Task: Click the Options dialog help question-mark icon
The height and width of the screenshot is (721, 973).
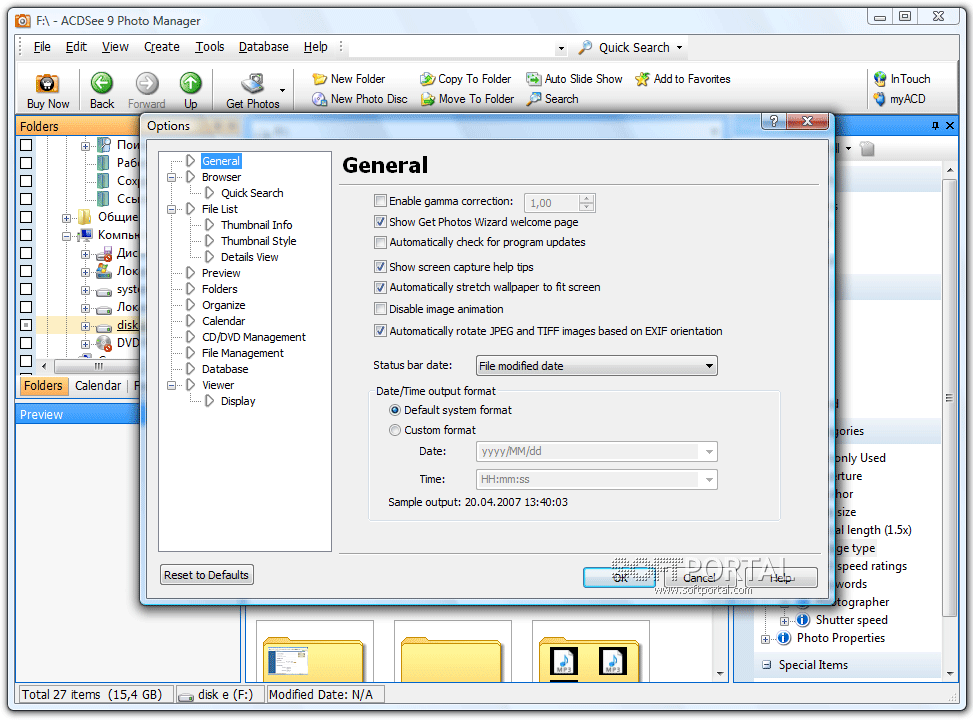Action: tap(774, 121)
